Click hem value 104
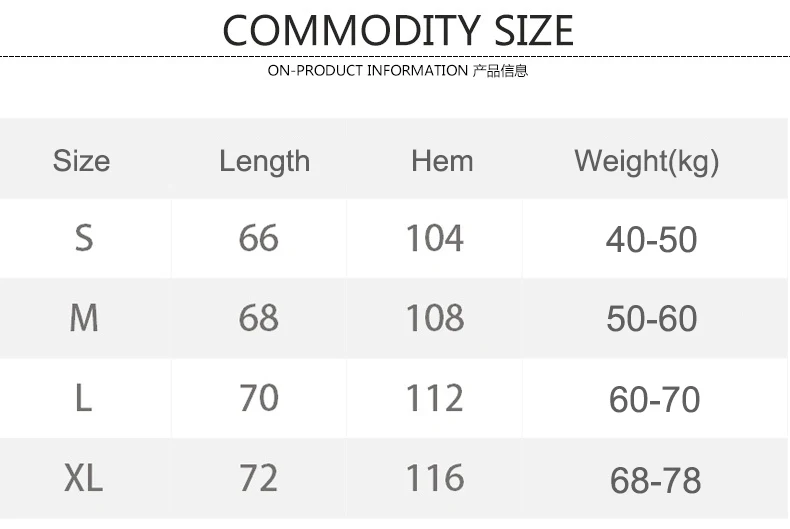Image resolution: width=790 pixels, height=529 pixels. pos(435,238)
